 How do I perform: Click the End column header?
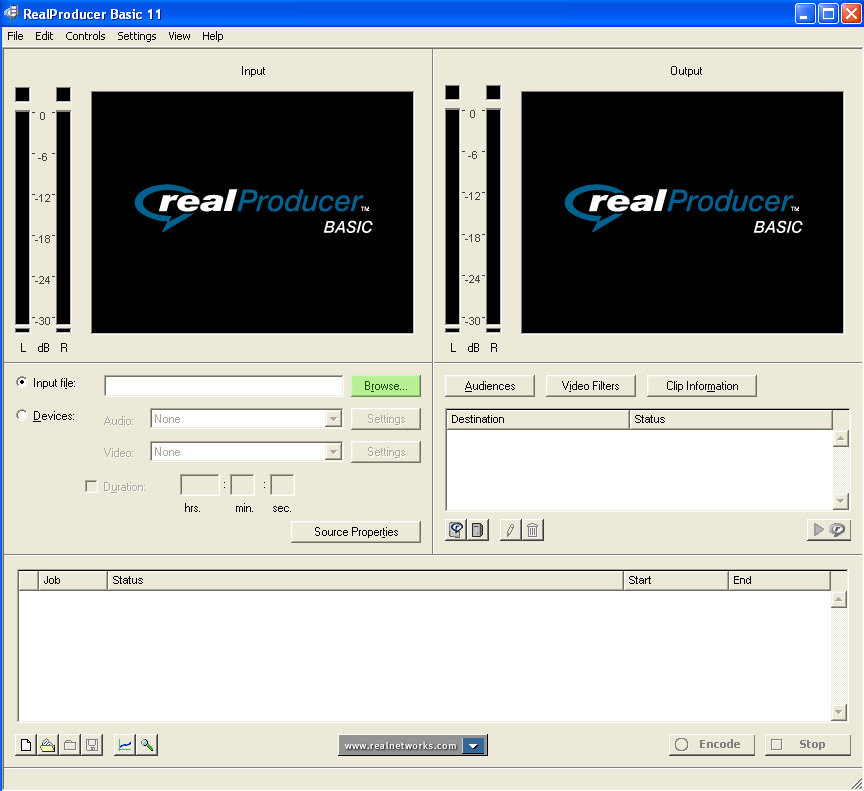pyautogui.click(x=779, y=580)
